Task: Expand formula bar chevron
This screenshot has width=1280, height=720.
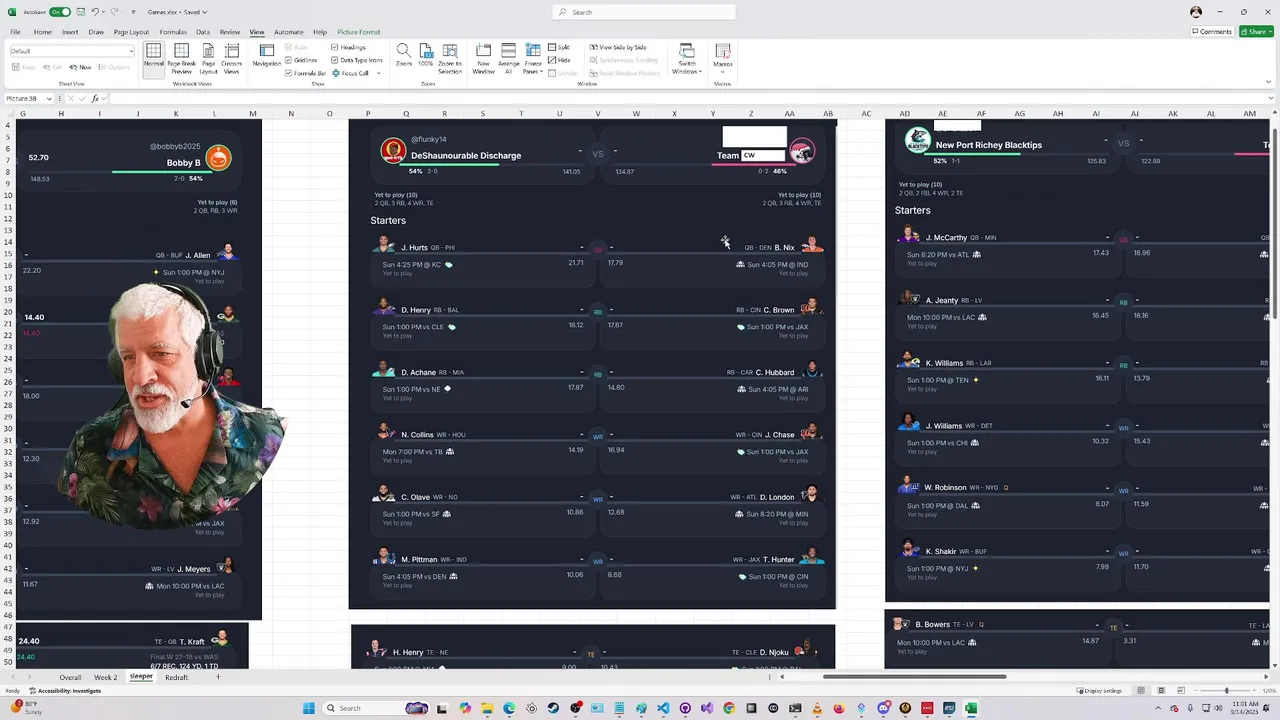Action: pyautogui.click(x=1270, y=98)
